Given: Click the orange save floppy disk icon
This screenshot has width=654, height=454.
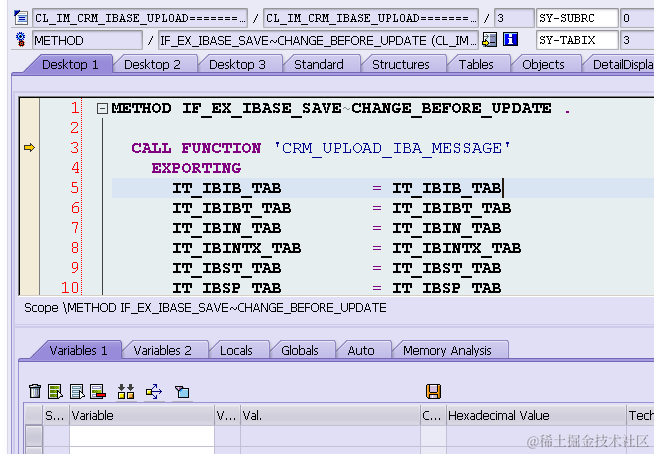Looking at the screenshot, I should click(433, 391).
